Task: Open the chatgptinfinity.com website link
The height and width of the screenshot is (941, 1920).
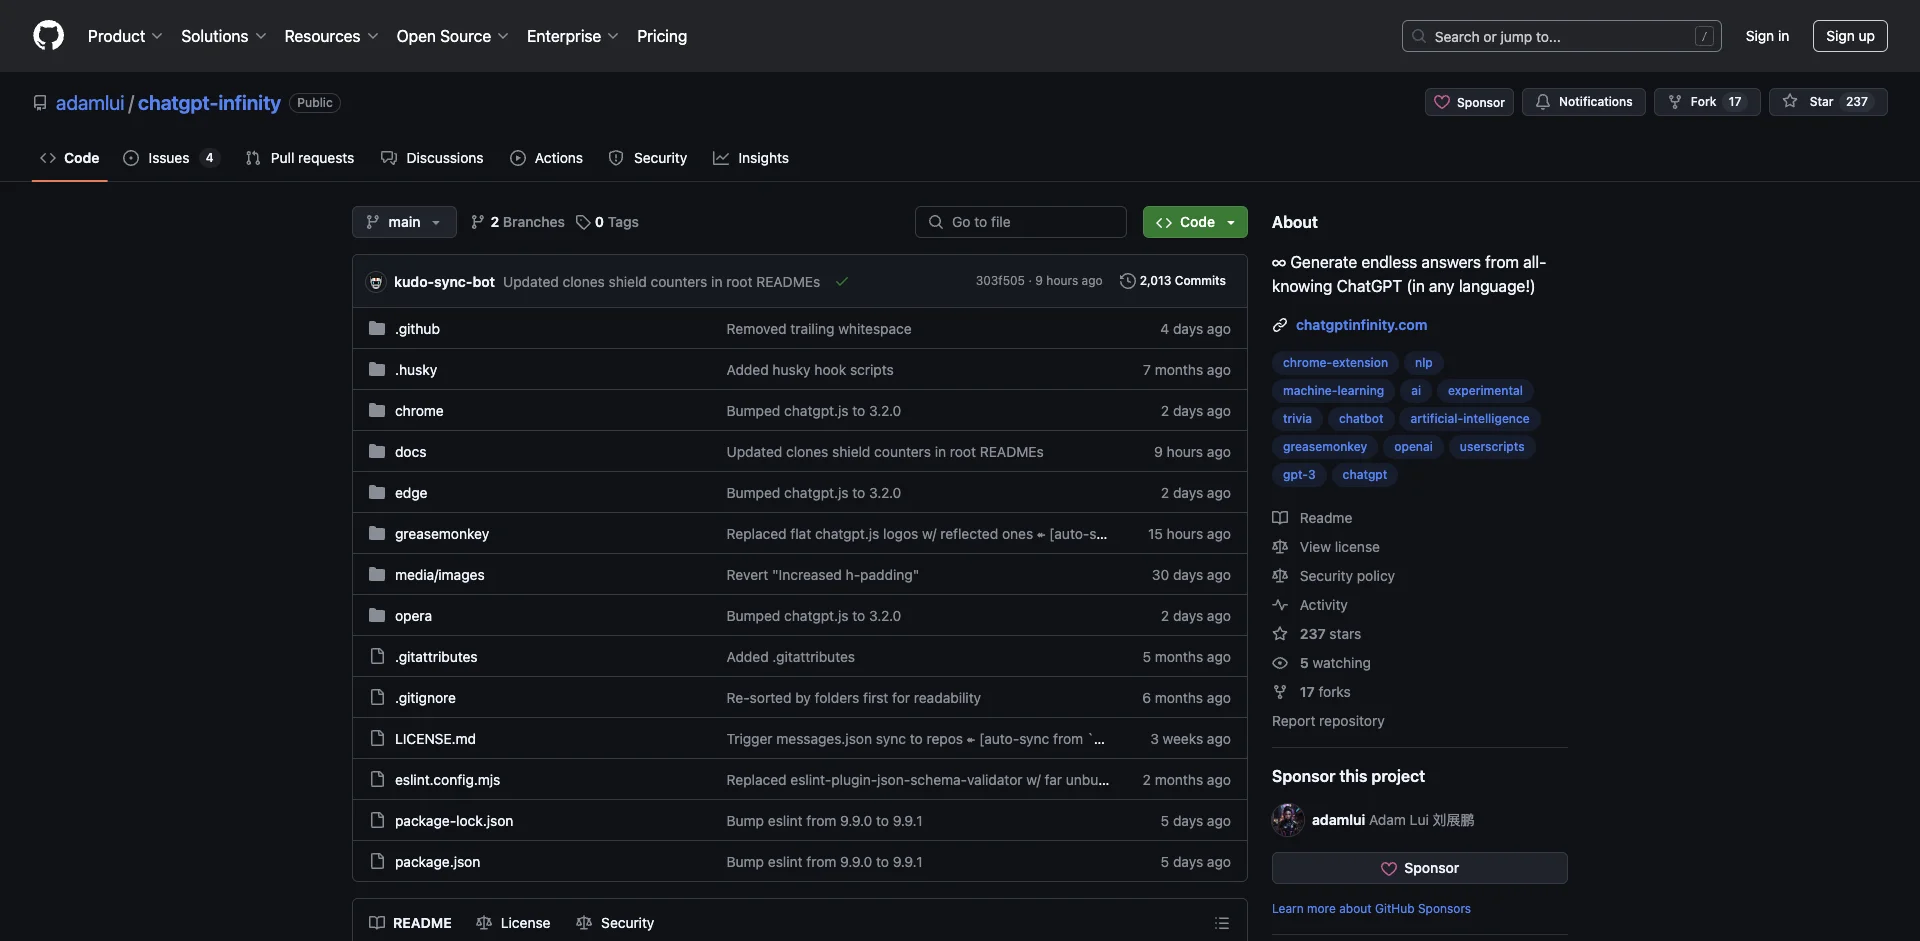Action: (x=1361, y=325)
